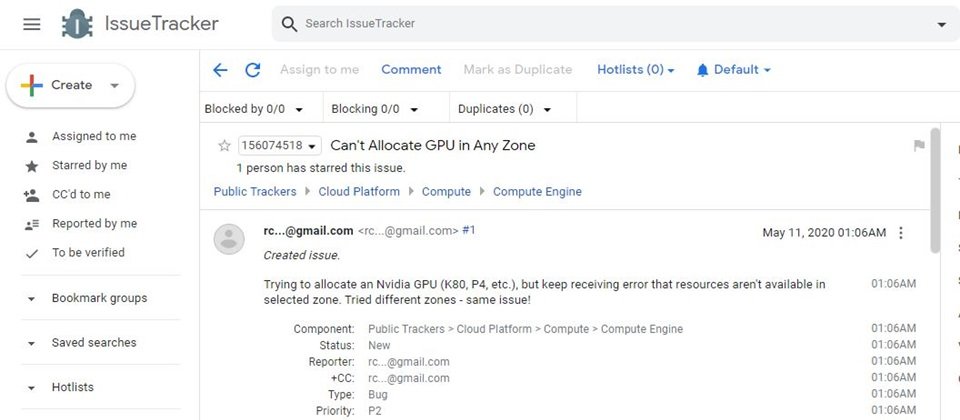
Task: Open the Create button dropdown arrow
Action: [114, 86]
